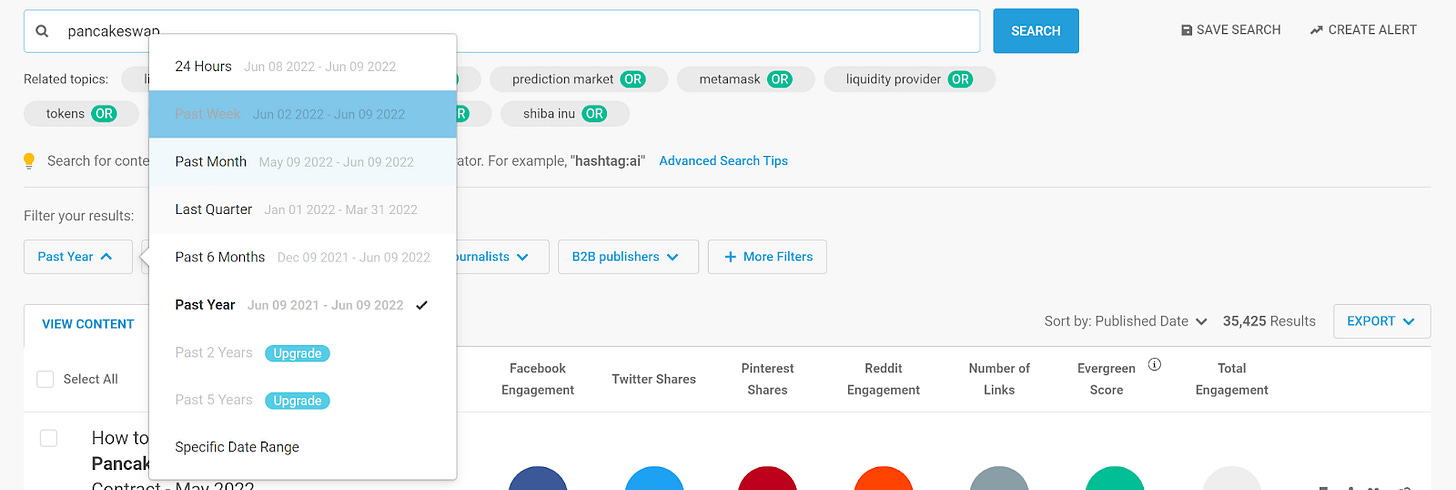This screenshot has height=490, width=1456.
Task: Click the 35,425 Results count
Action: point(1269,321)
